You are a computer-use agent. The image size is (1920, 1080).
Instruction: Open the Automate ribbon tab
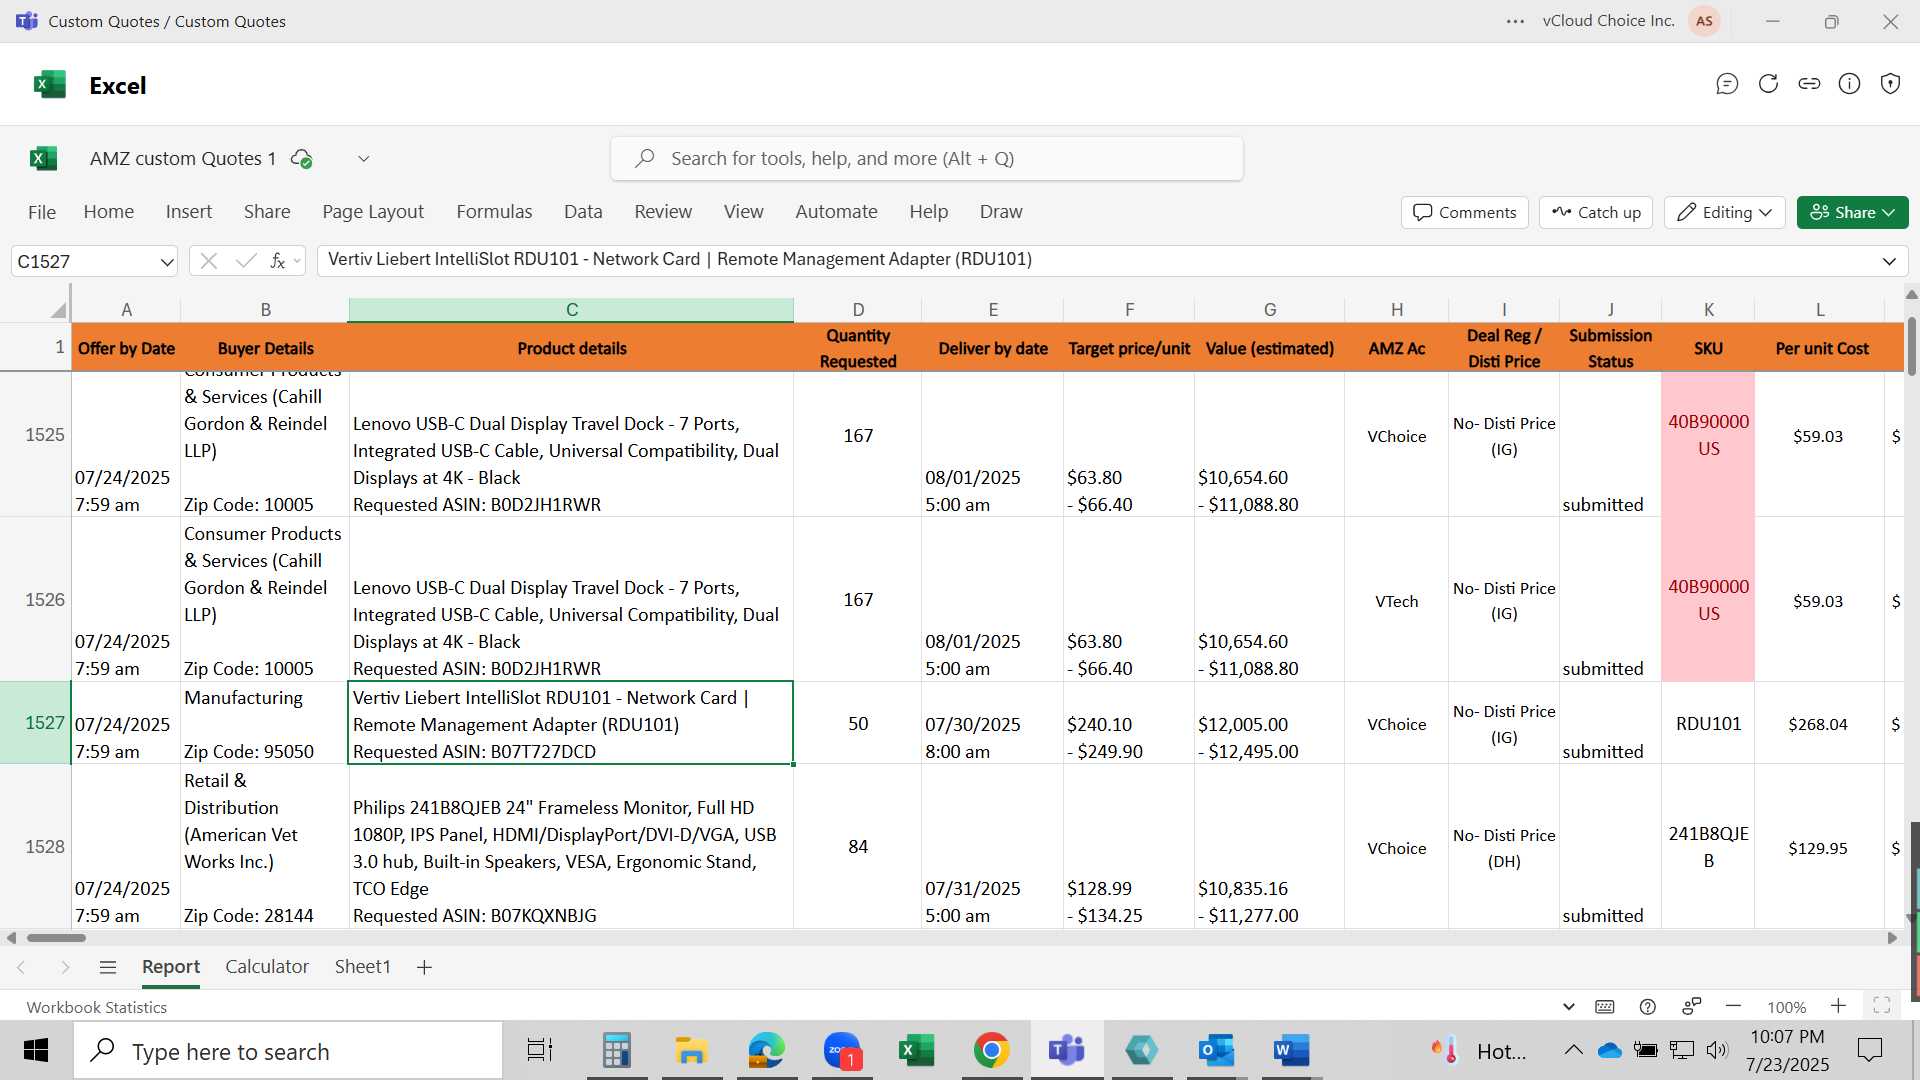836,212
